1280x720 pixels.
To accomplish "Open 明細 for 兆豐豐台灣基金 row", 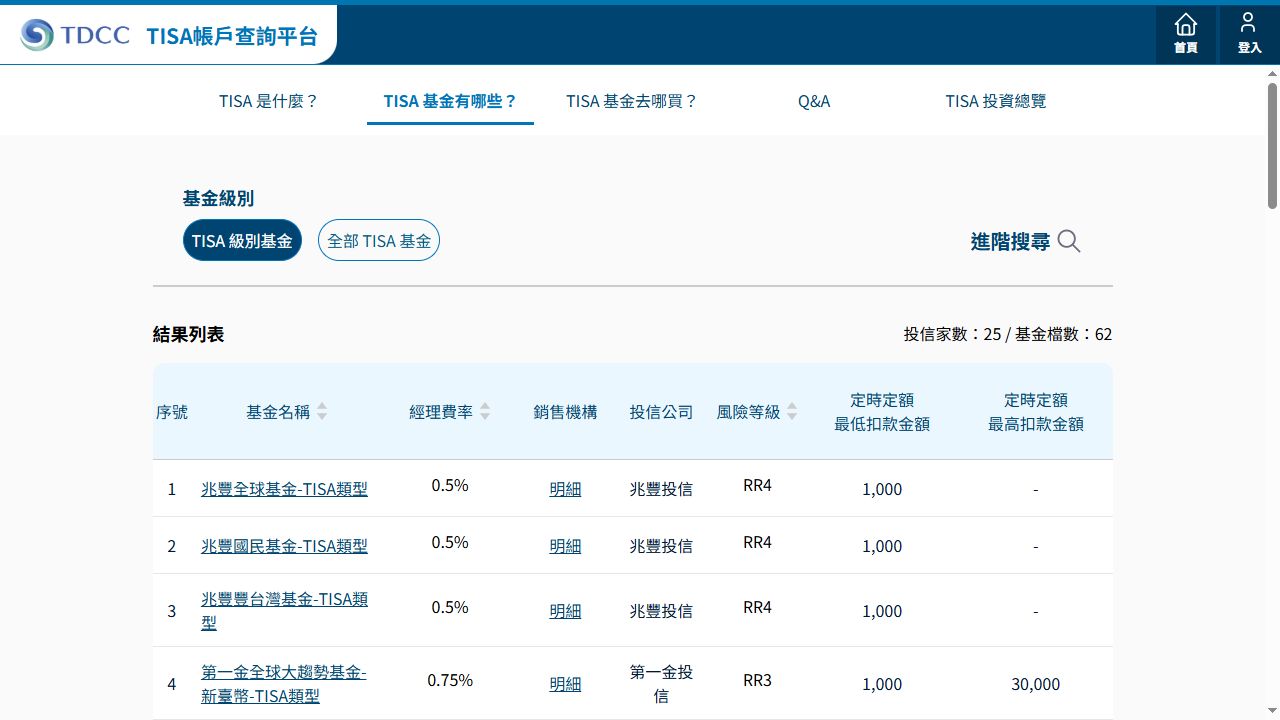I will click(565, 611).
